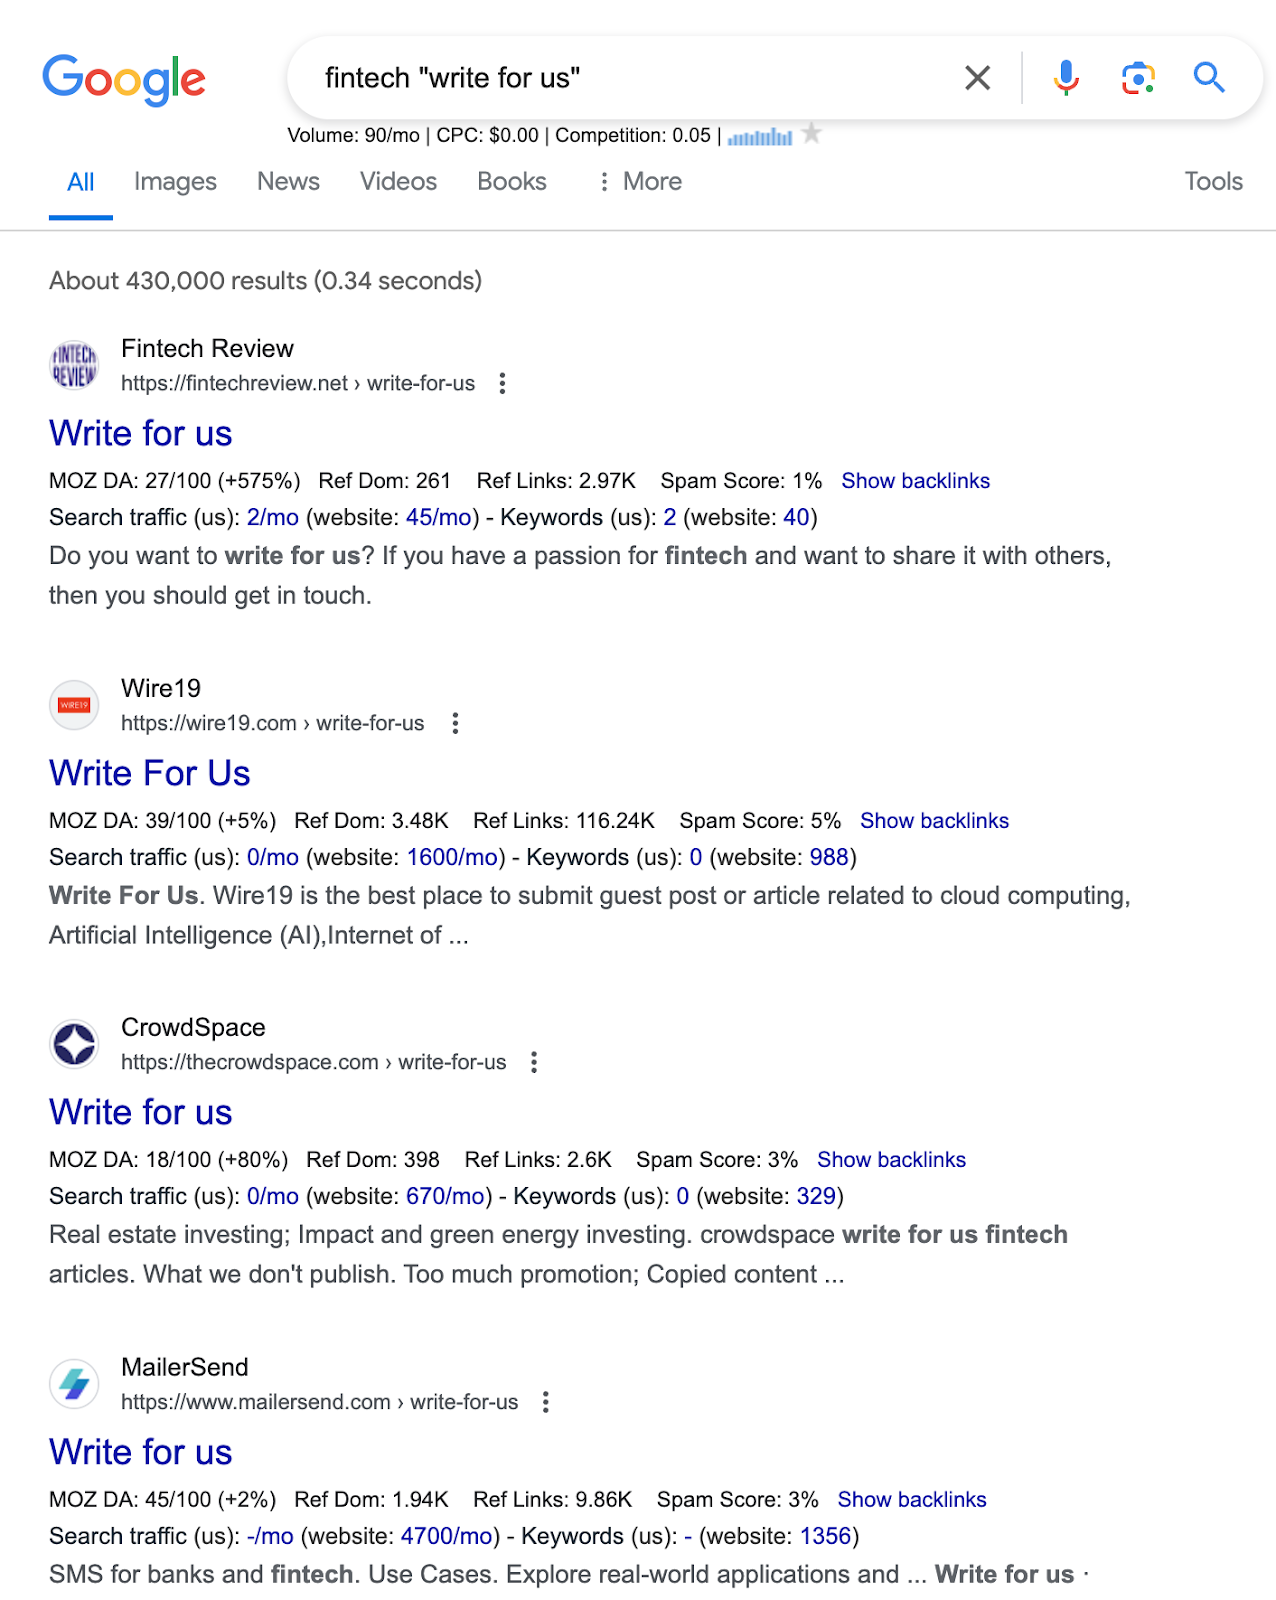This screenshot has width=1276, height=1600.
Task: Open options menu for the MailerSend result
Action: tap(546, 1402)
